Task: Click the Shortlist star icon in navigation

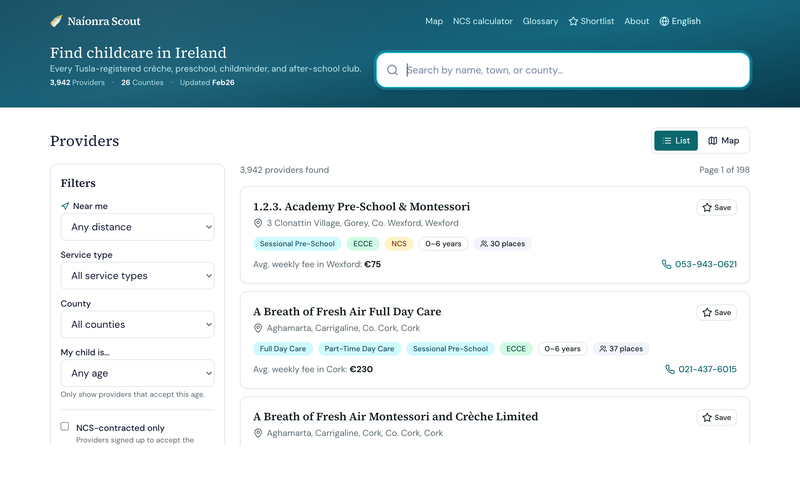Action: pyautogui.click(x=573, y=21)
